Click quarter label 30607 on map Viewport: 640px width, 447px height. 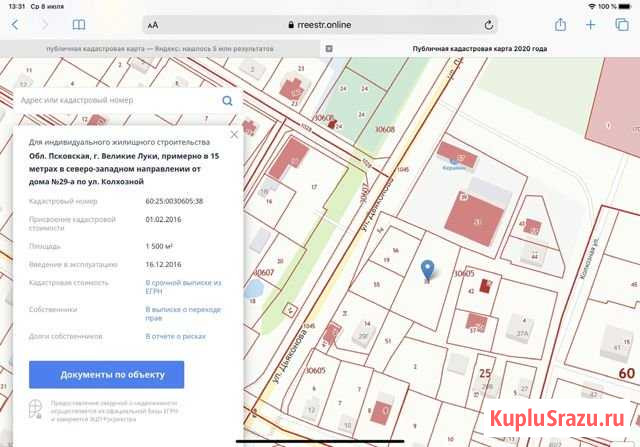(264, 272)
